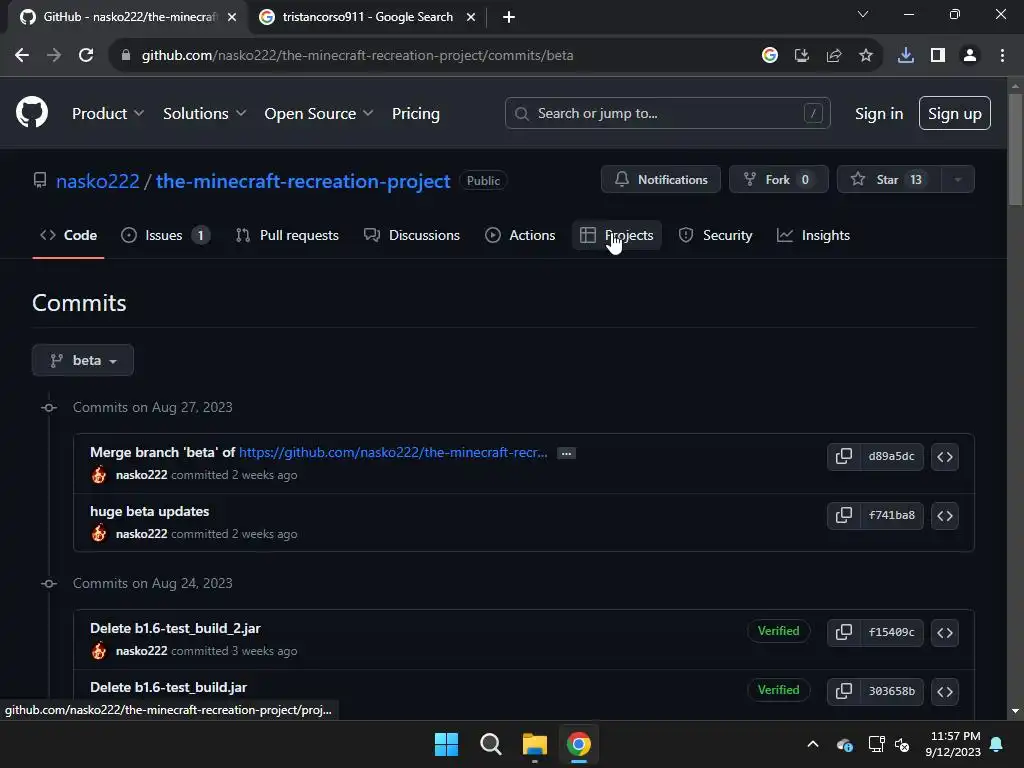Follow the github.com link in the merge commit
Screen dimensions: 1024x768
[x=393, y=453]
